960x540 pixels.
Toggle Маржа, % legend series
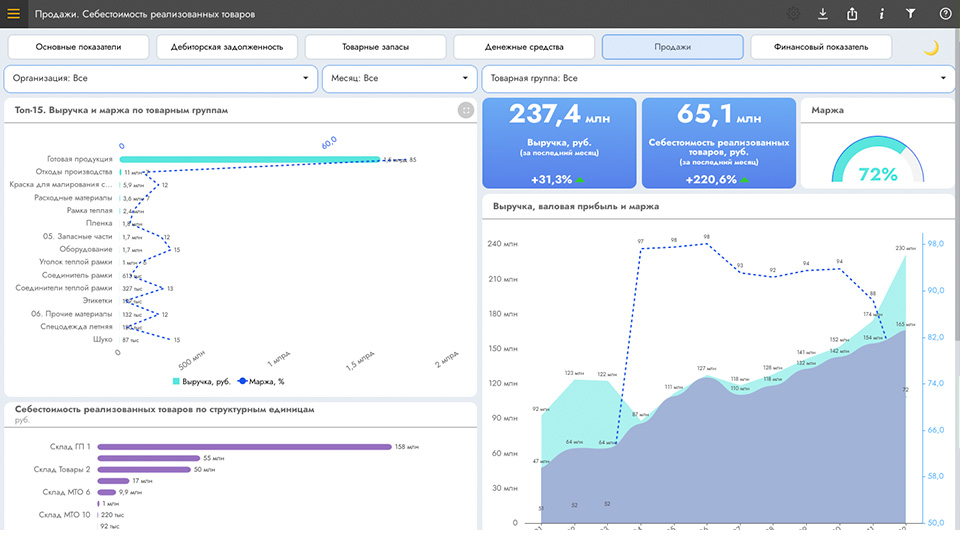[261, 381]
